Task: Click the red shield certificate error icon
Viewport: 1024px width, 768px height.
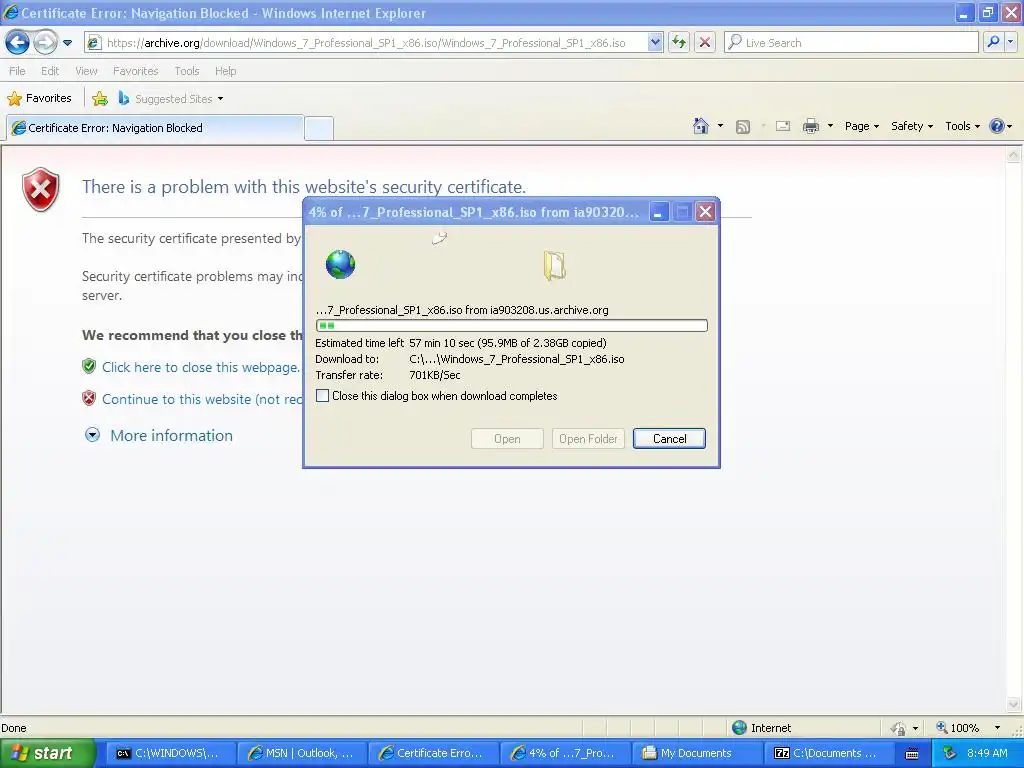Action: 40,189
